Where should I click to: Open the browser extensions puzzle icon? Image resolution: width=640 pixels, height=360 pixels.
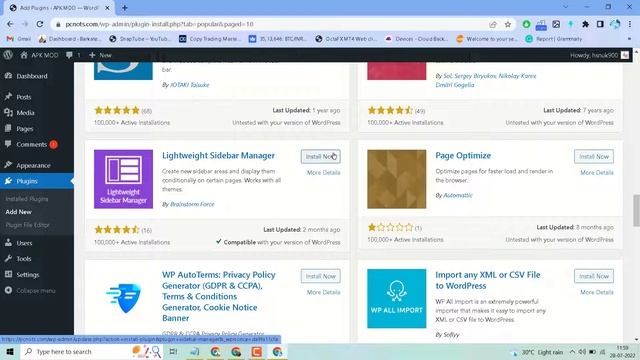(585, 24)
